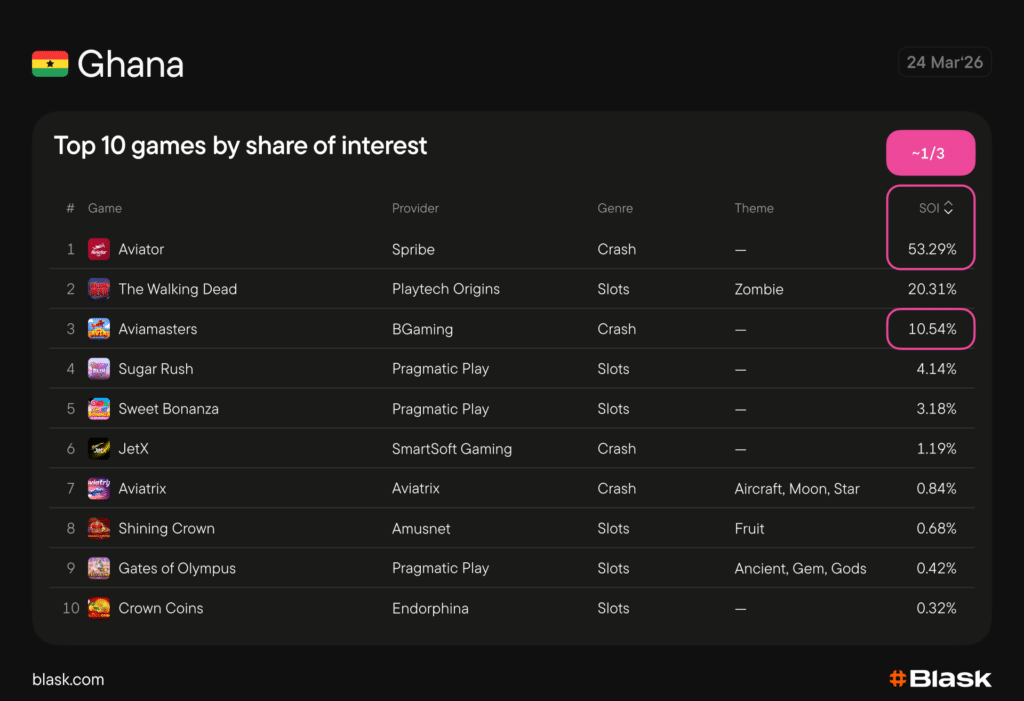This screenshot has width=1024, height=701.
Task: Click the Ghana flag icon
Action: [x=50, y=64]
